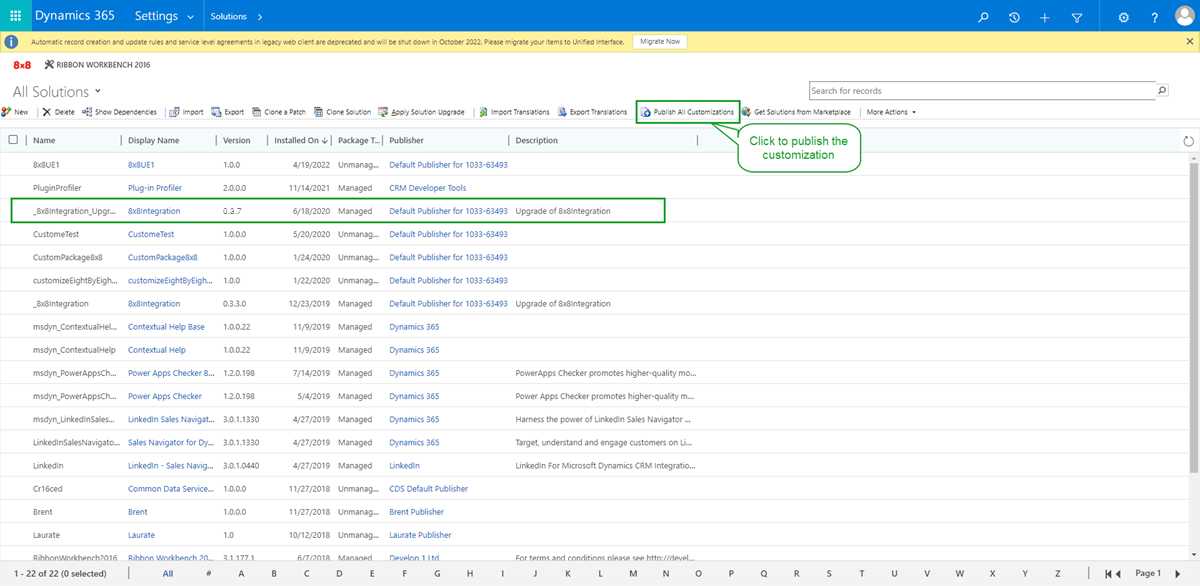Select the Export solution icon
This screenshot has width=1200, height=586.
pyautogui.click(x=227, y=111)
